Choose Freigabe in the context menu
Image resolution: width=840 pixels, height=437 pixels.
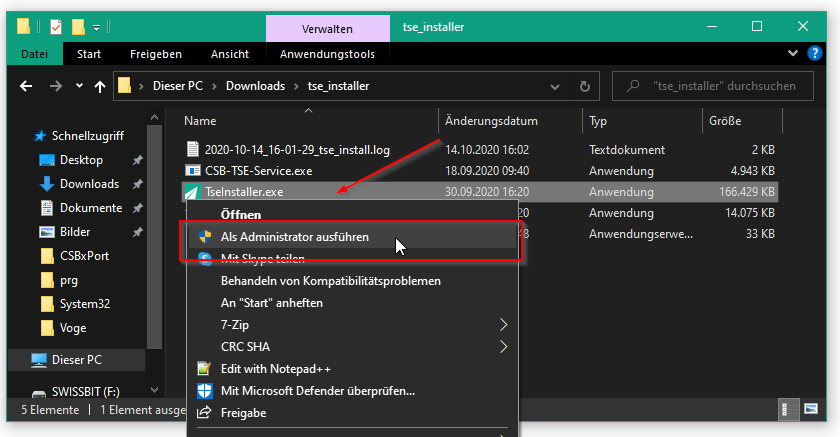pyautogui.click(x=352, y=413)
